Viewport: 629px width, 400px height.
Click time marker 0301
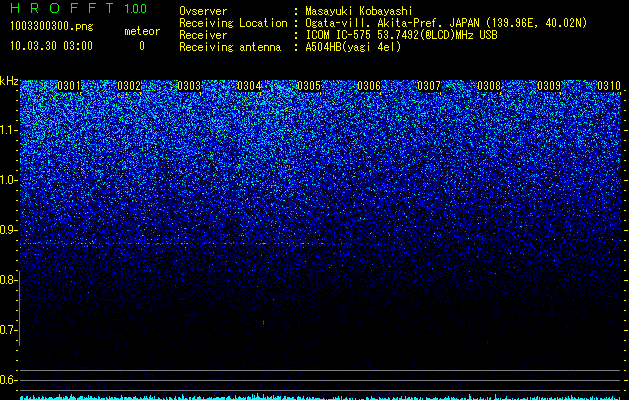tap(69, 86)
